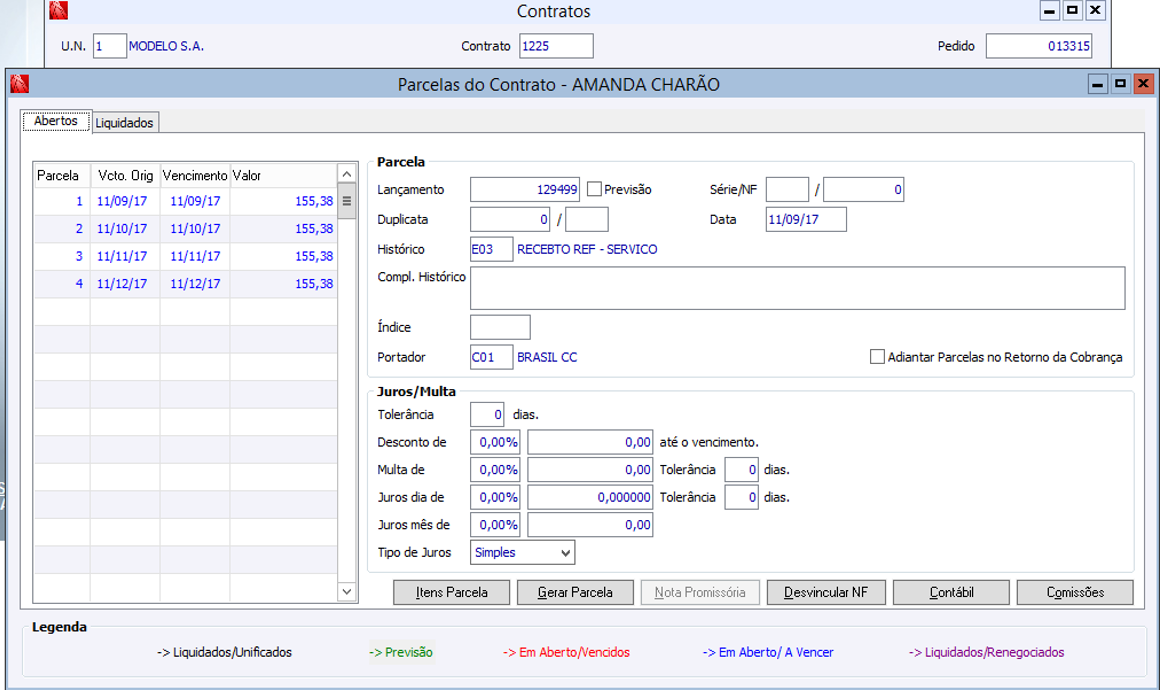This screenshot has height=690, width=1160.
Task: Select the Abertos tab
Action: tap(56, 121)
